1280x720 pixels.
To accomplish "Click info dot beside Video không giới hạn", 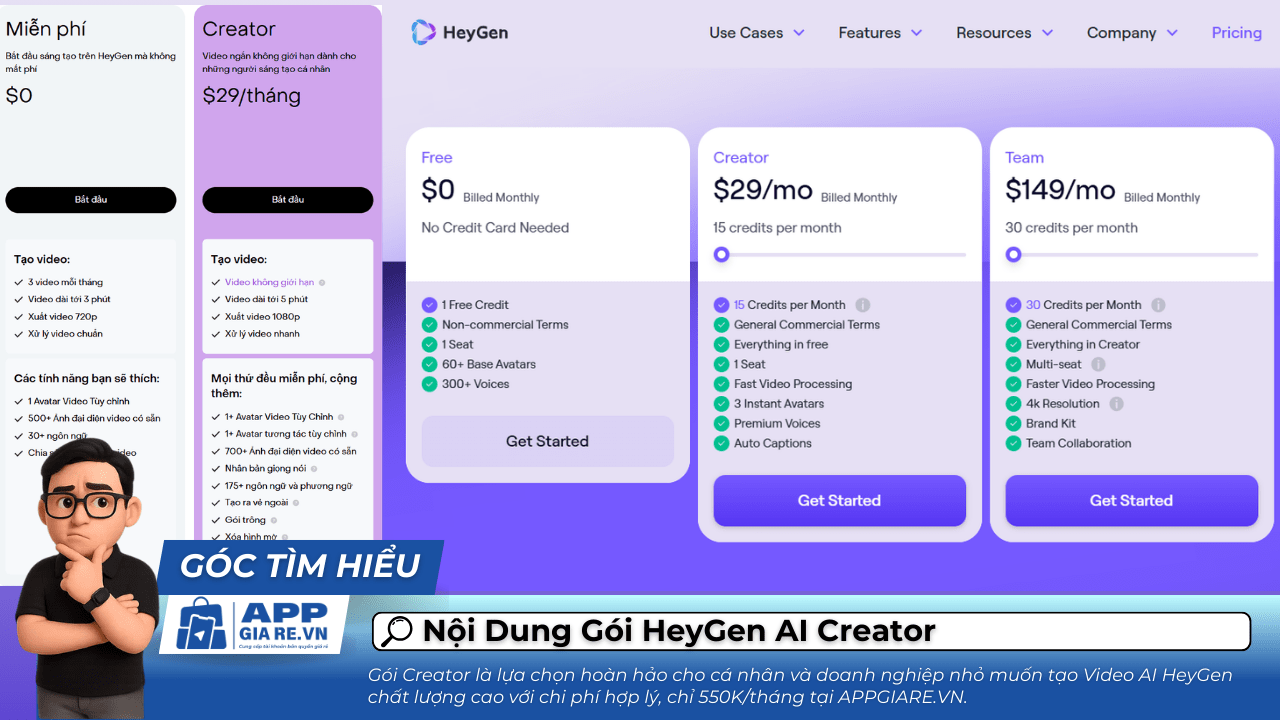I will [322, 283].
